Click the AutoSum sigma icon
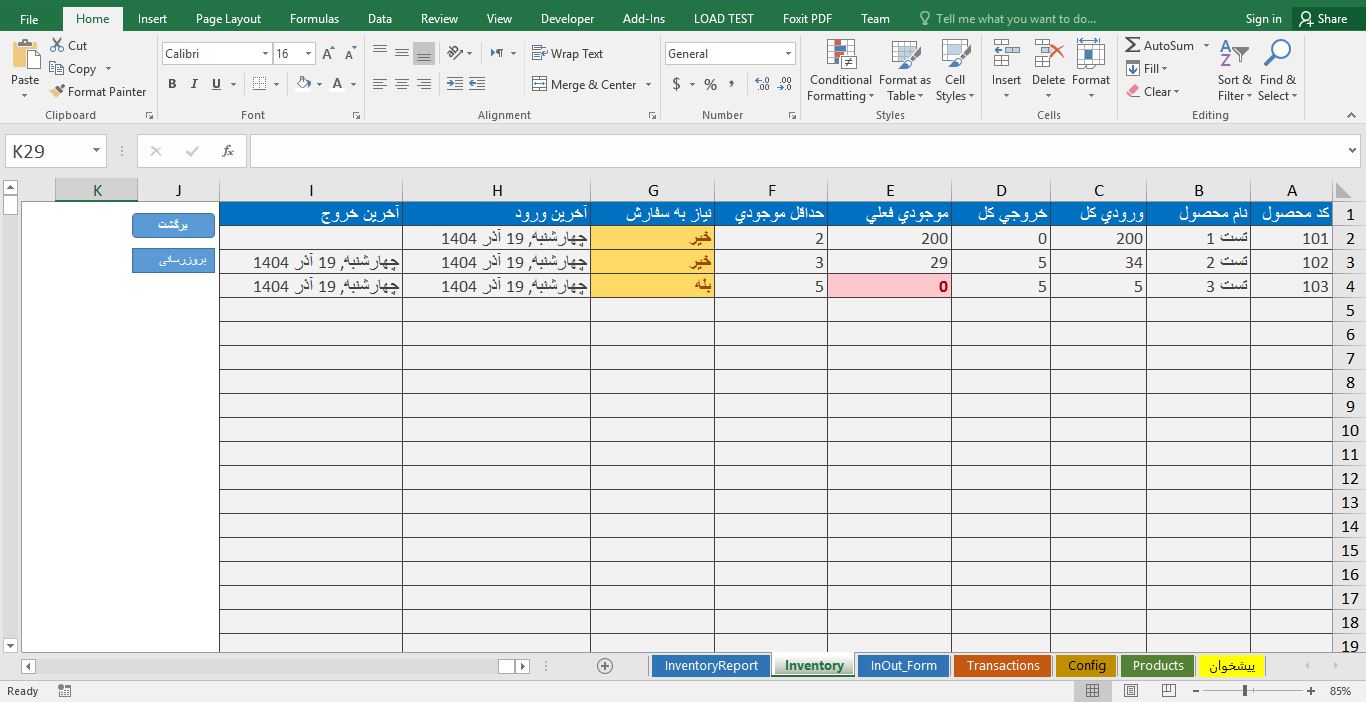Viewport: 1366px width, 702px height. pos(1133,46)
